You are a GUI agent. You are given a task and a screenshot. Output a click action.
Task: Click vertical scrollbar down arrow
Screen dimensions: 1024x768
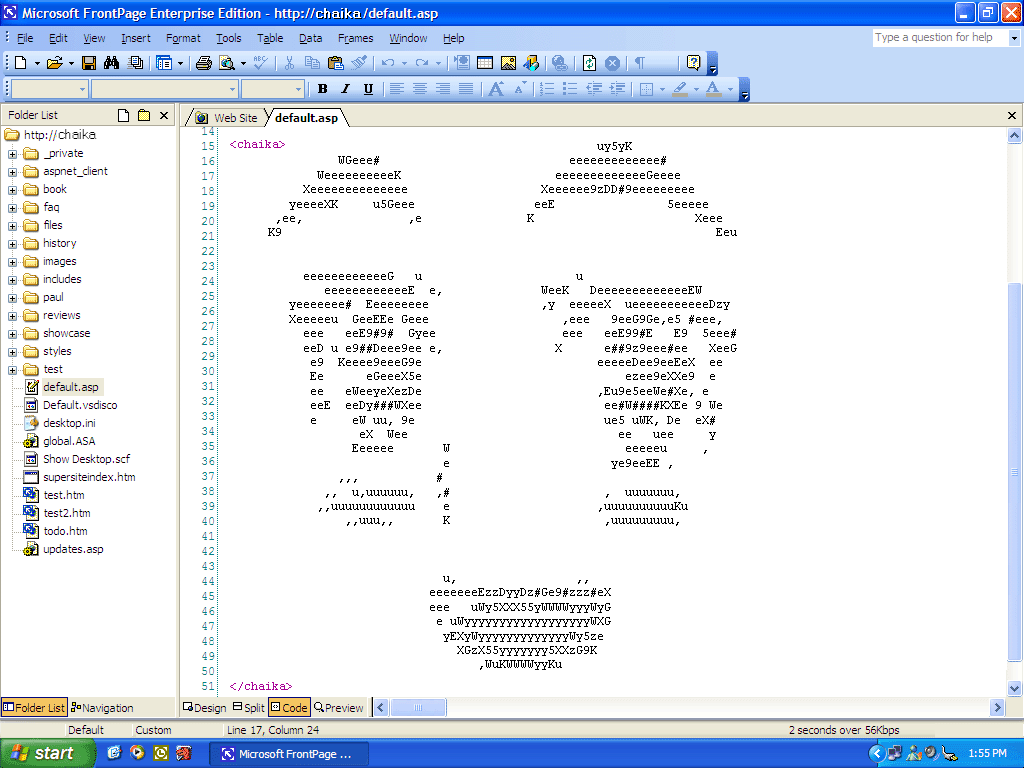pos(1014,688)
